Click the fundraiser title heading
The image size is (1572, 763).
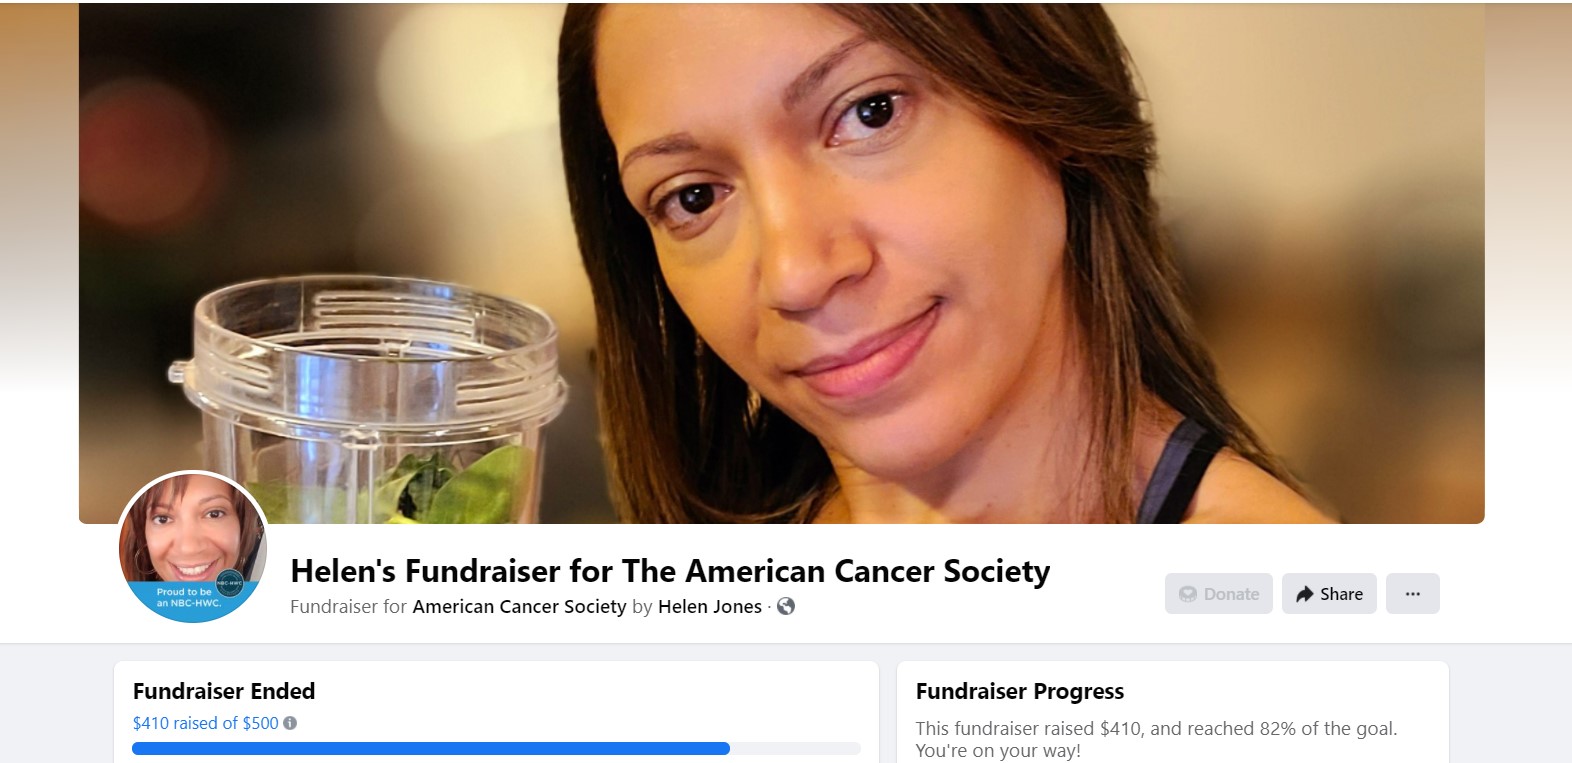pos(670,571)
